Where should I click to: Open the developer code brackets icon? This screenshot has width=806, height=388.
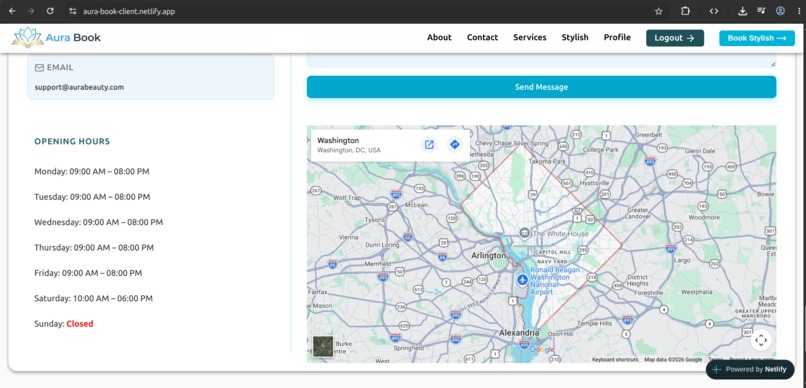[x=713, y=11]
